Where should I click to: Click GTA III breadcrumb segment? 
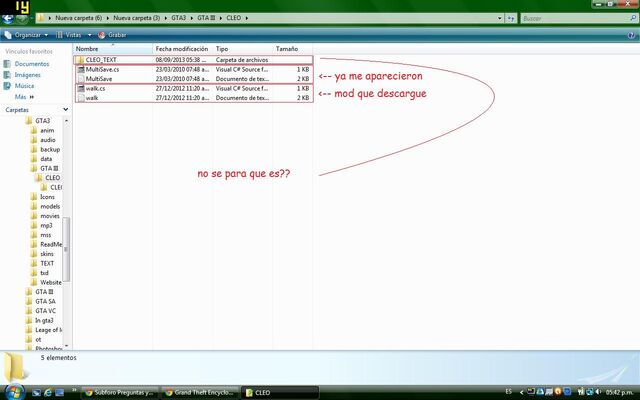click(x=206, y=18)
